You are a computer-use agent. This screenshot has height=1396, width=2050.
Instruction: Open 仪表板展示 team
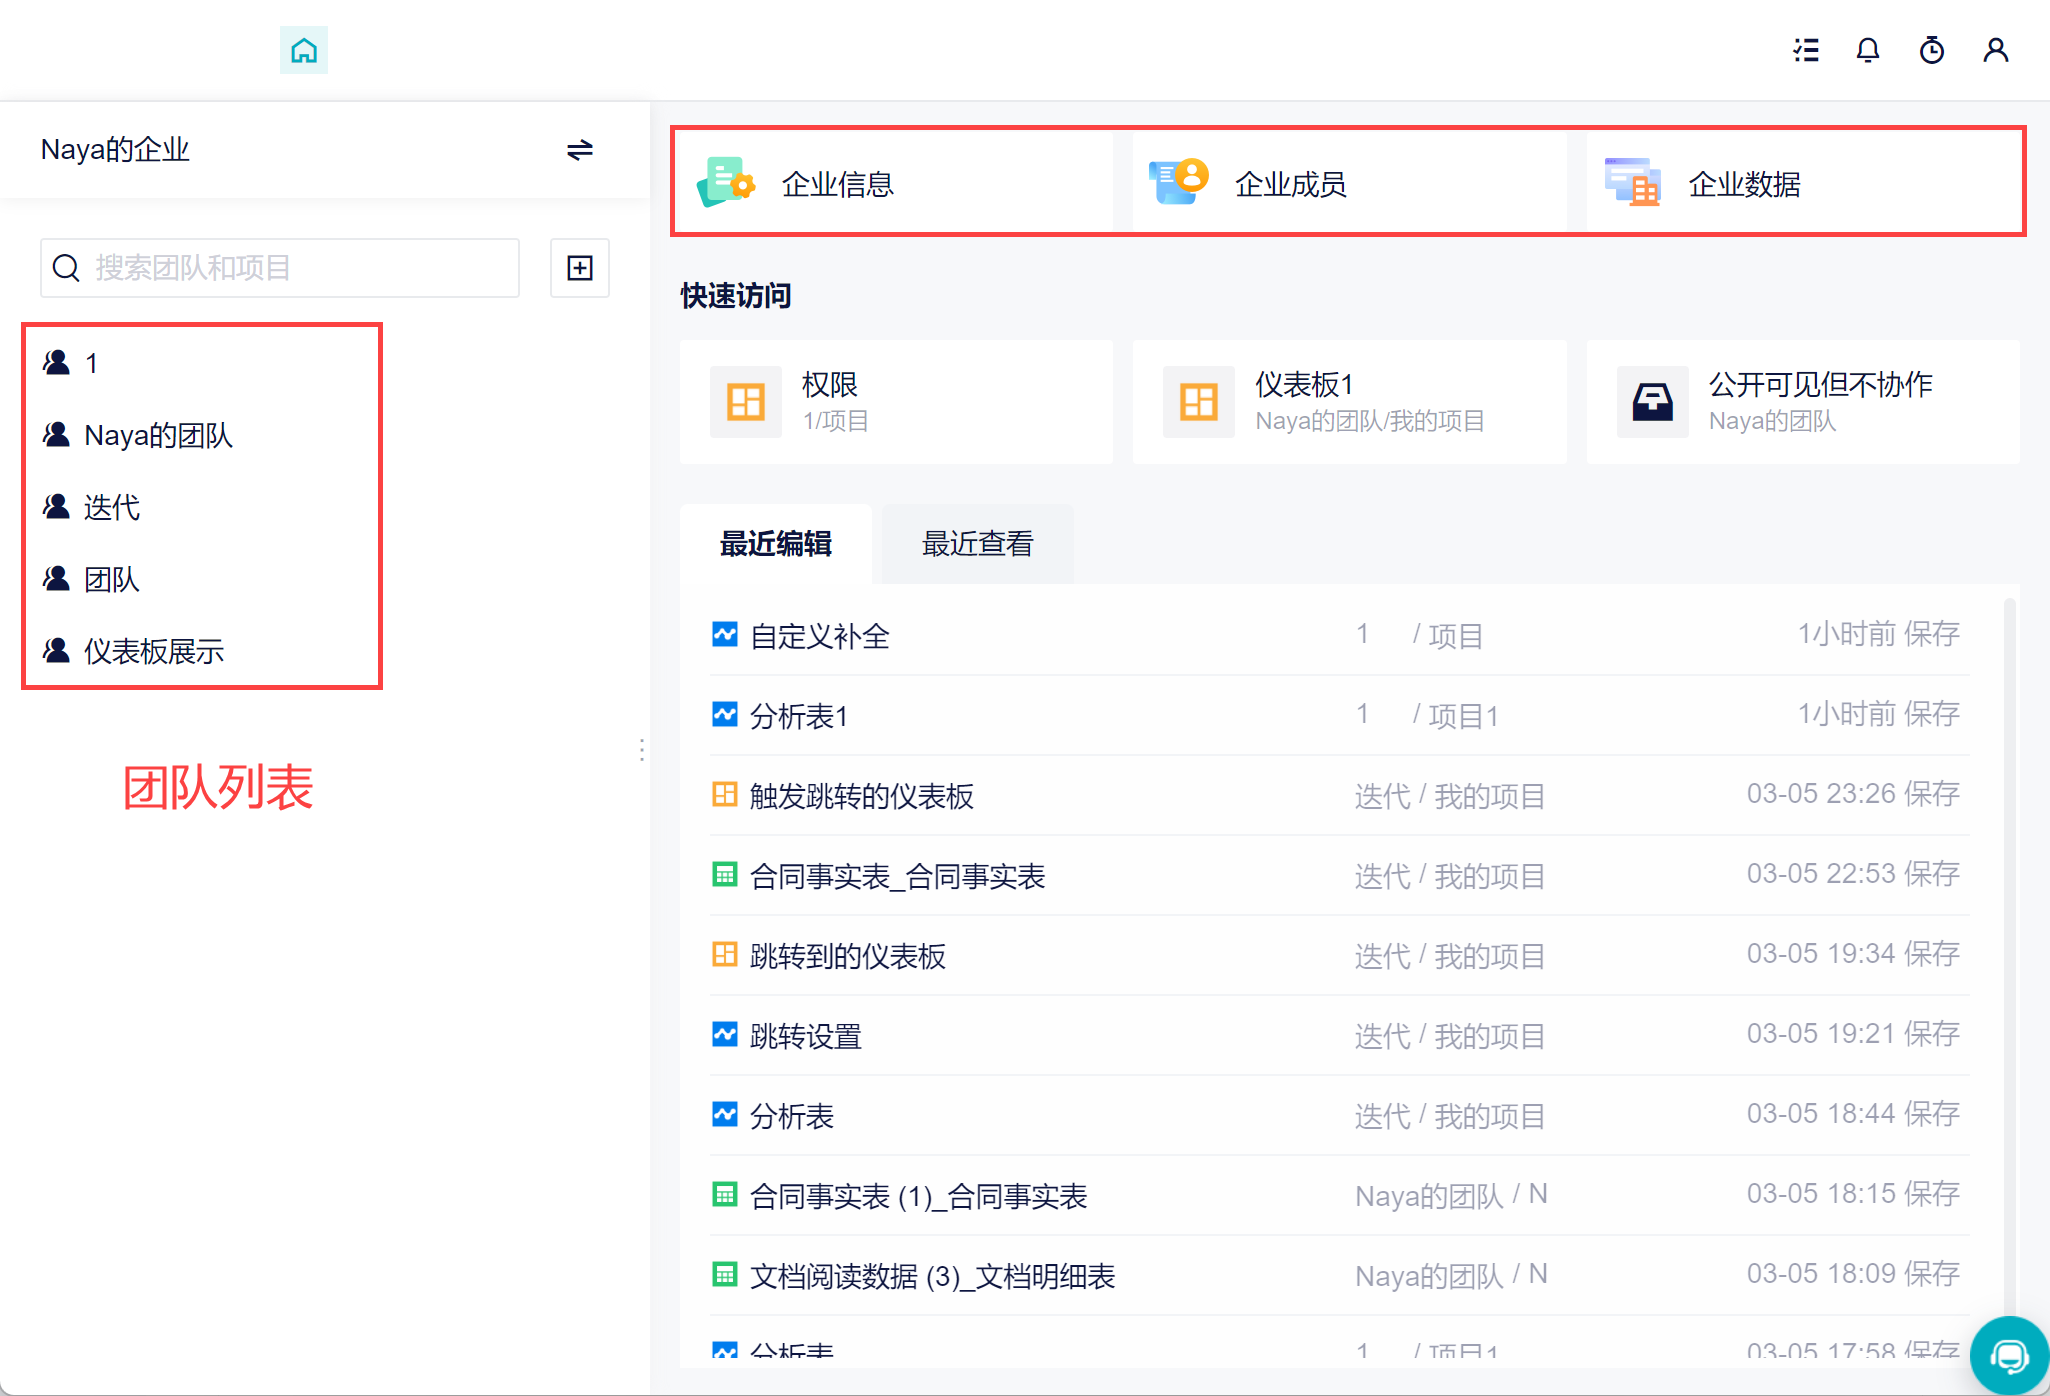click(x=154, y=652)
